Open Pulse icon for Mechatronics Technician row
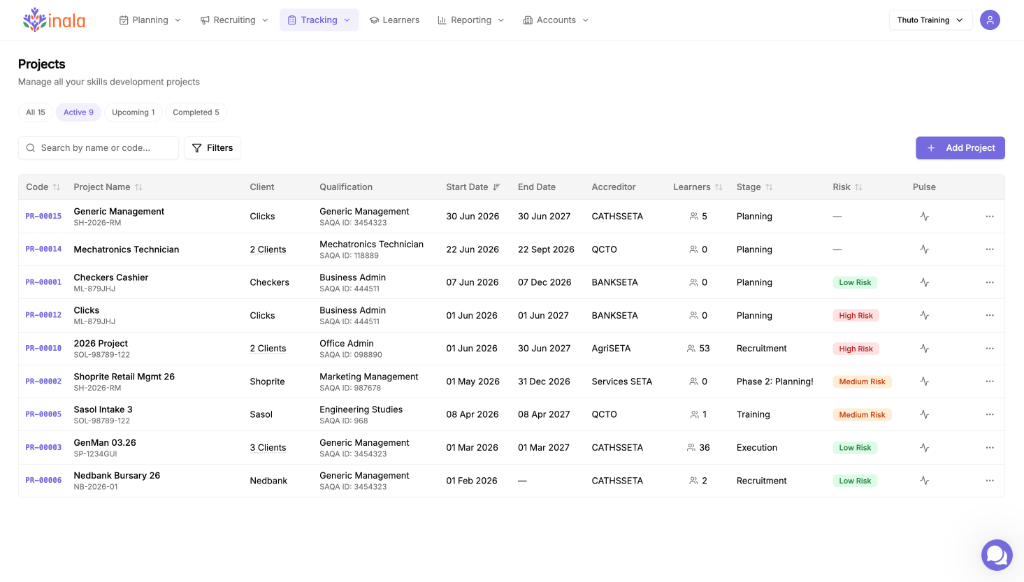The image size is (1024, 582). coord(924,249)
